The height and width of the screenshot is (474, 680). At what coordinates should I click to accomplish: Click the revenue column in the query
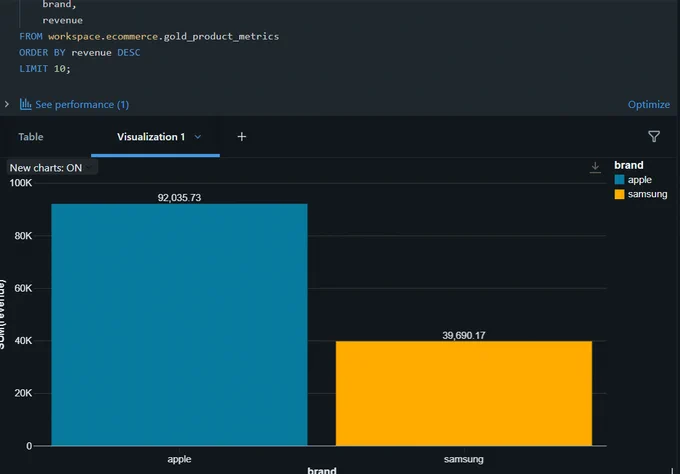62,20
